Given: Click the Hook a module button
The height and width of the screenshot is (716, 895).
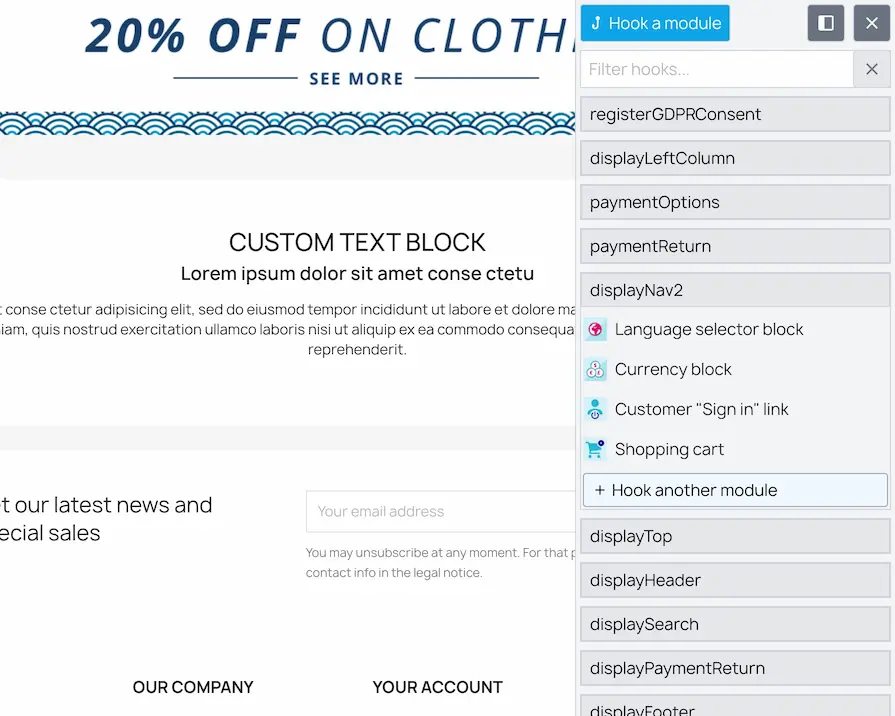Looking at the screenshot, I should [x=655, y=23].
